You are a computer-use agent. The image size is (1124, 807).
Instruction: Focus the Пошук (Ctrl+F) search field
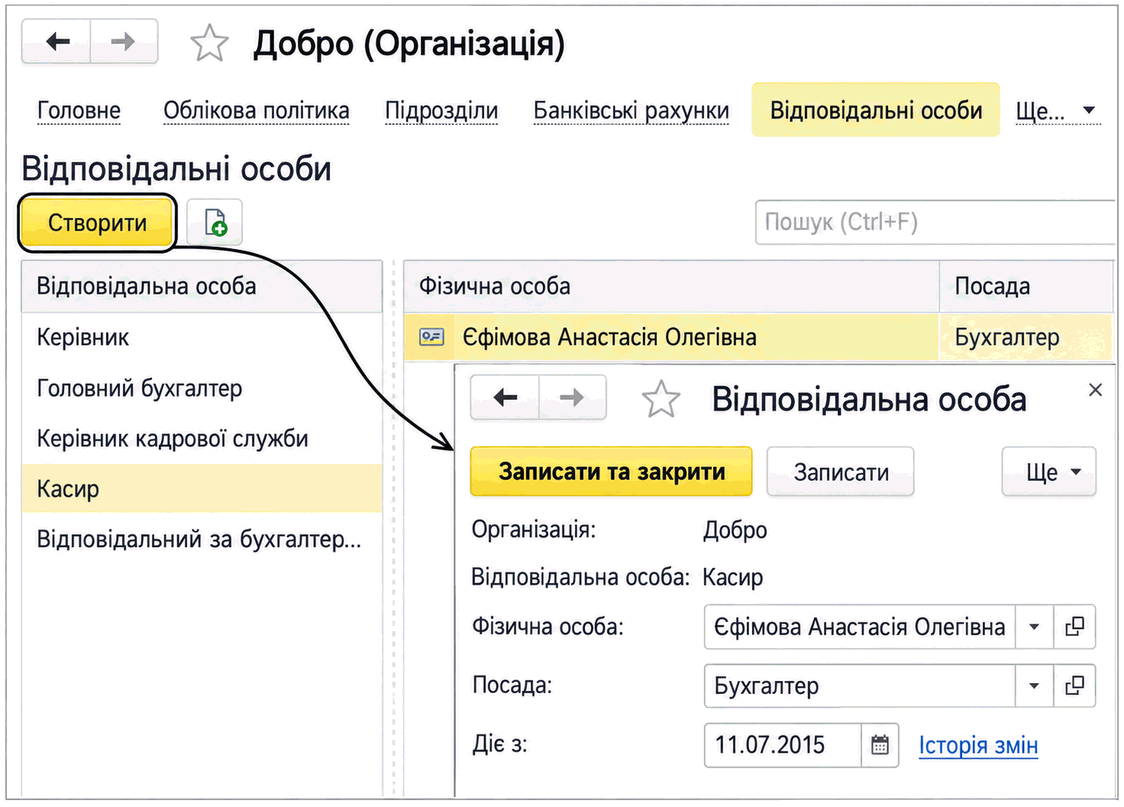tap(935, 222)
